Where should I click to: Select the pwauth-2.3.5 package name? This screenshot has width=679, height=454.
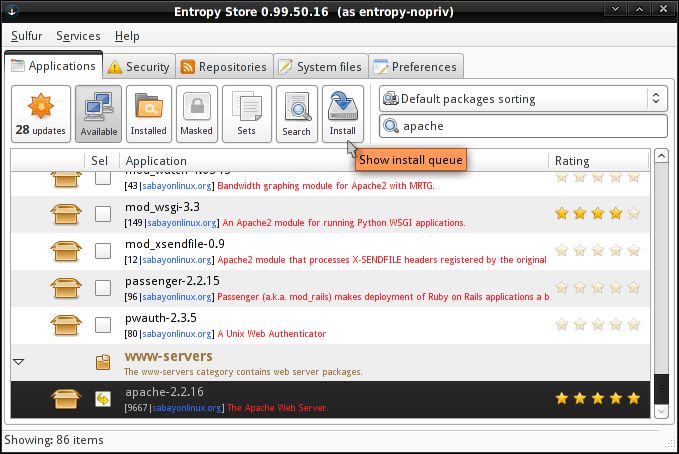(161, 318)
